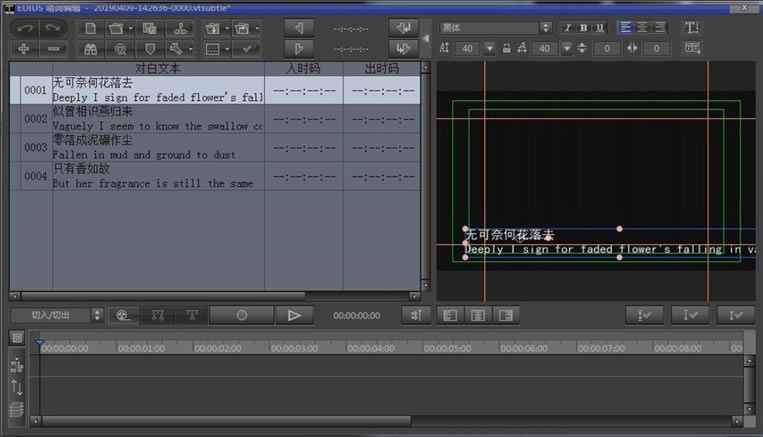Click the import folder icon with down arrow
Image resolution: width=763 pixels, height=437 pixels.
[x=213, y=29]
